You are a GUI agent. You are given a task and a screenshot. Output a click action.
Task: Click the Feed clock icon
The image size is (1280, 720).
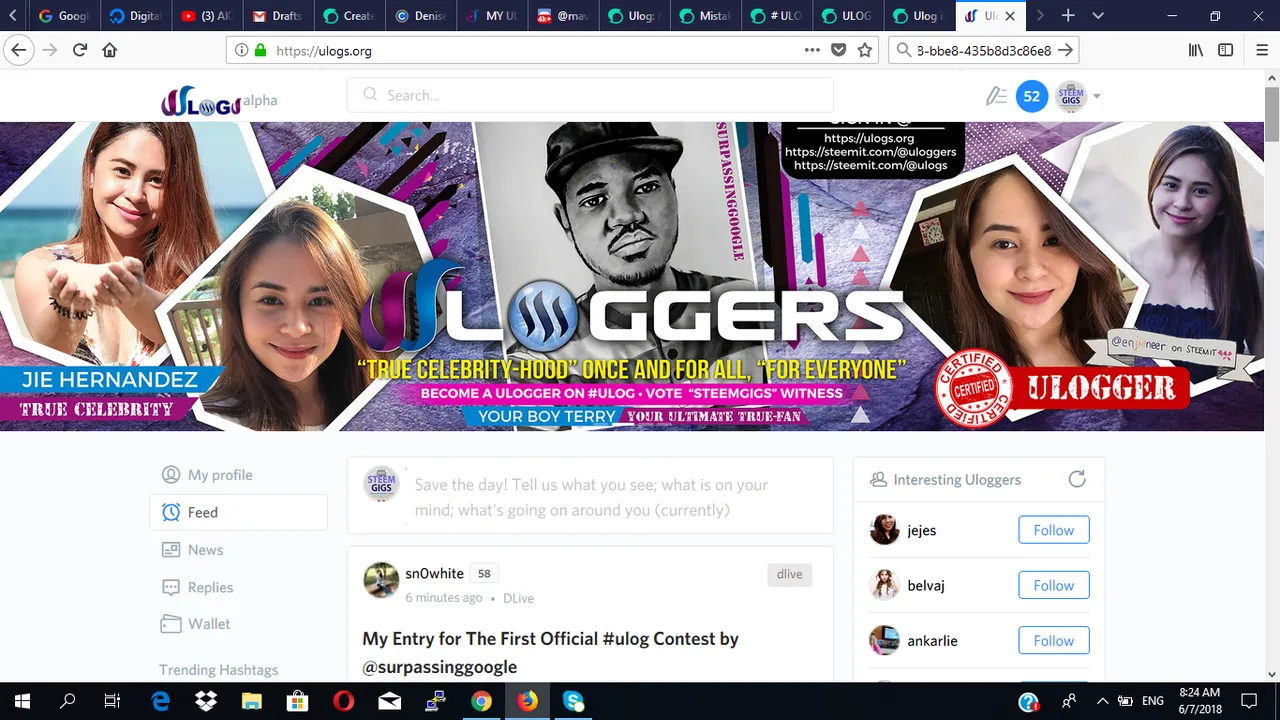click(x=171, y=512)
